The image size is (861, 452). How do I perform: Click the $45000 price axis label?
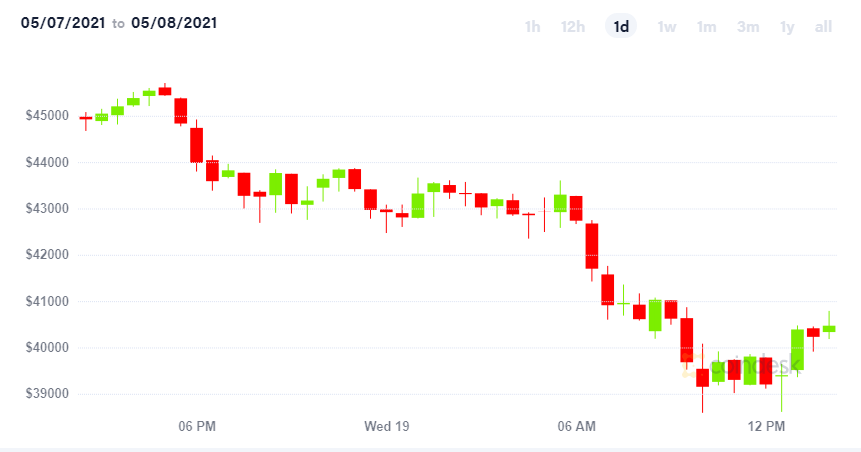click(x=47, y=116)
